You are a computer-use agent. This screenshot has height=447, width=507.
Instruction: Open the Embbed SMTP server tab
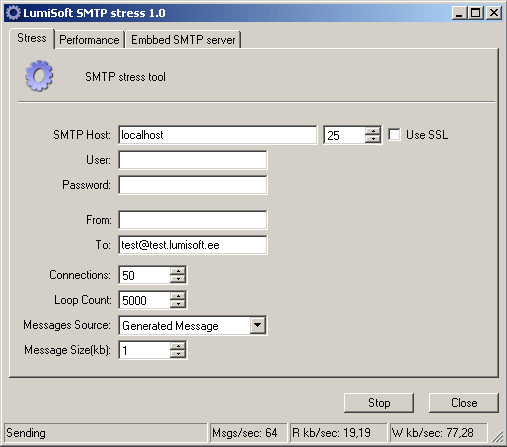[183, 40]
